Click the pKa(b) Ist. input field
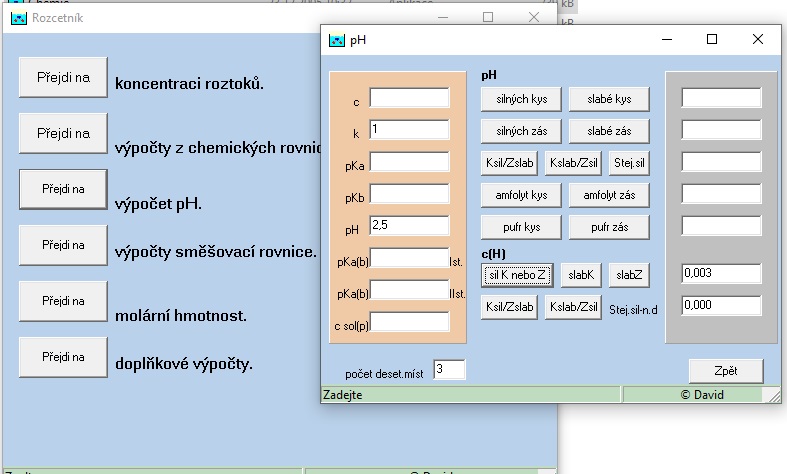Viewport: 787px width, 474px height. click(x=409, y=258)
